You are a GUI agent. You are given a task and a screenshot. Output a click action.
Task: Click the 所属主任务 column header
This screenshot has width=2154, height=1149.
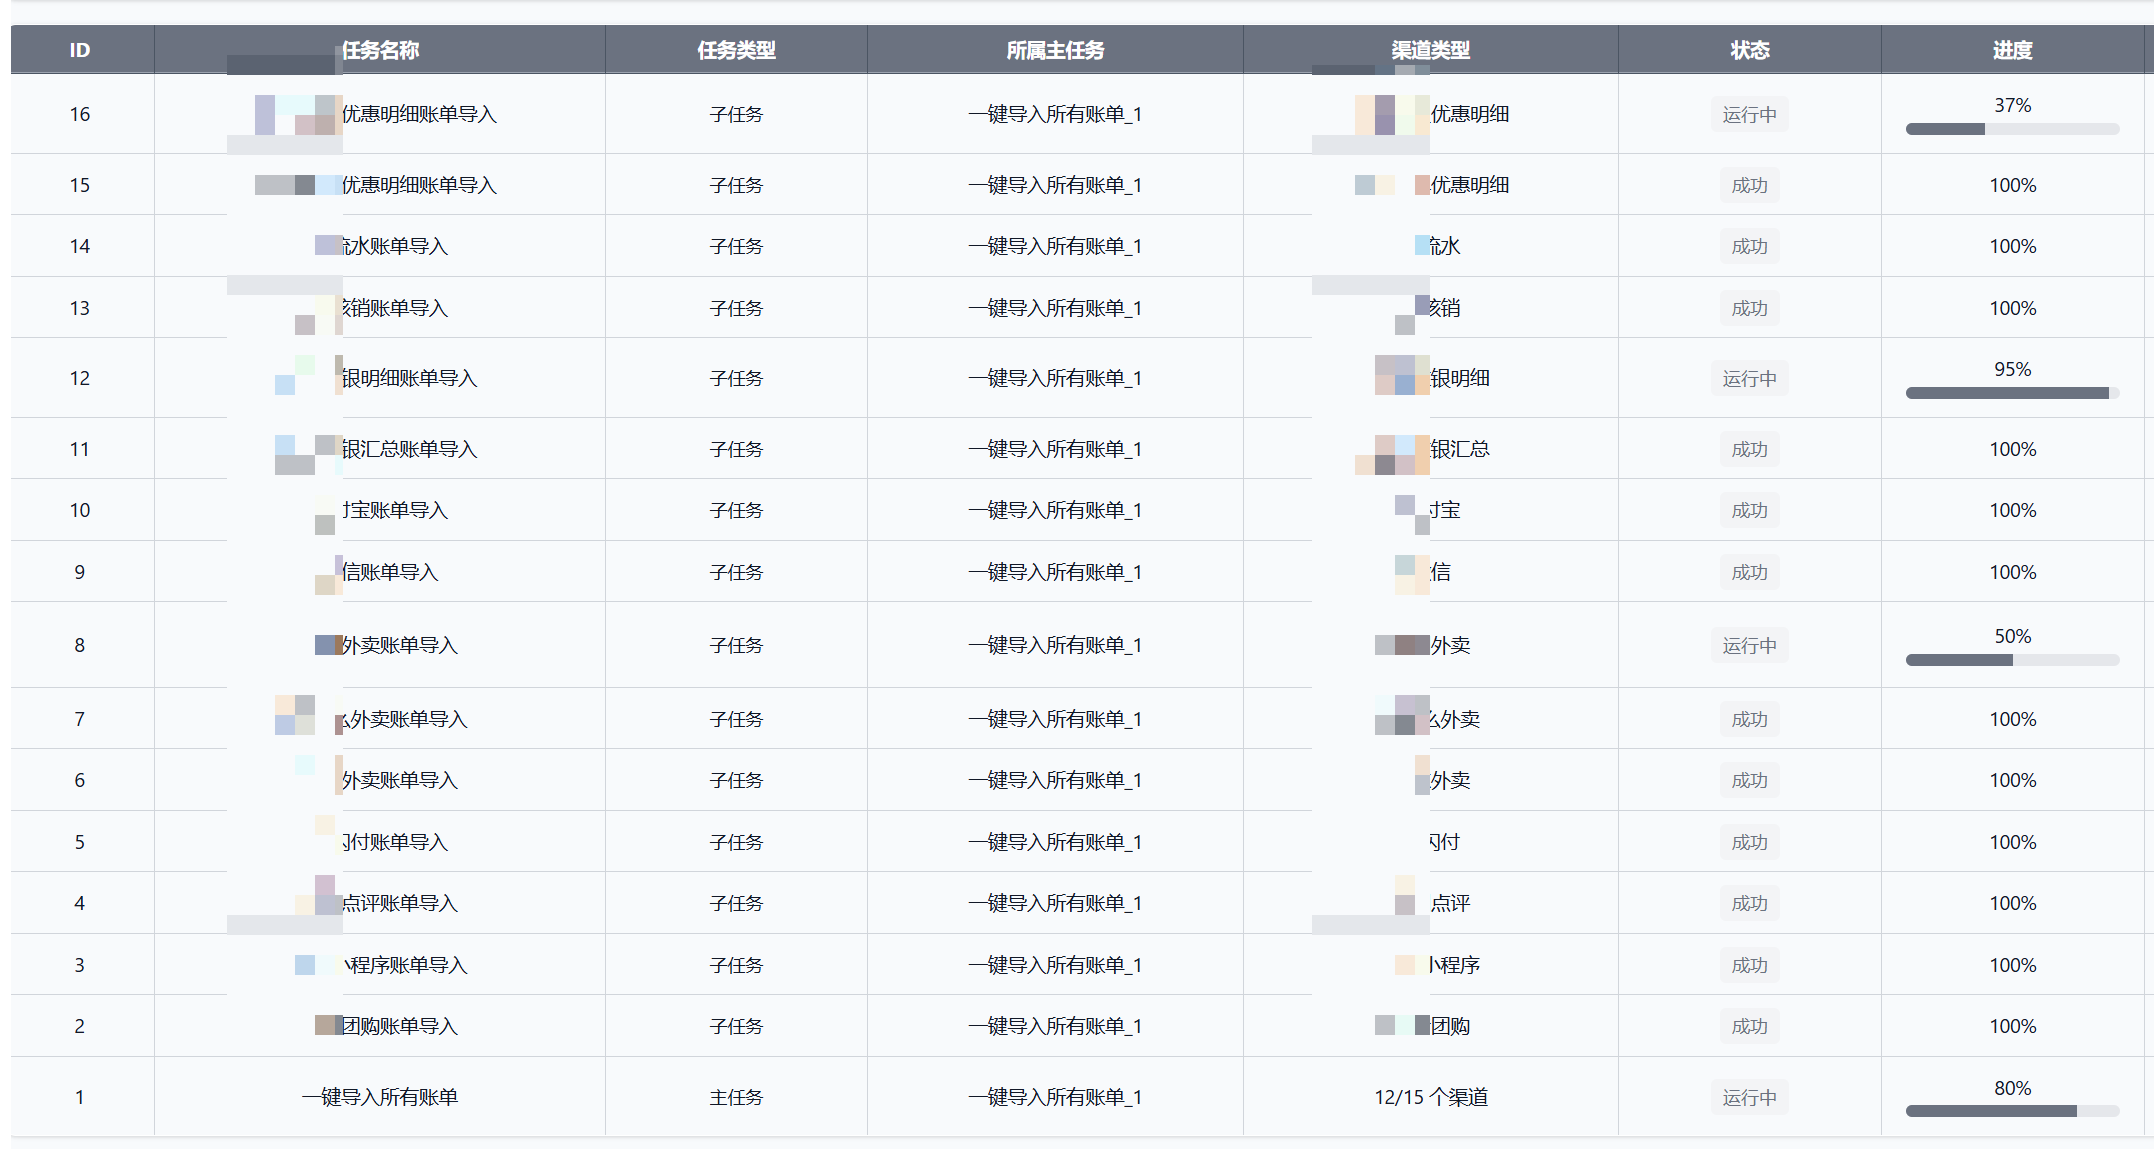[x=1055, y=50]
